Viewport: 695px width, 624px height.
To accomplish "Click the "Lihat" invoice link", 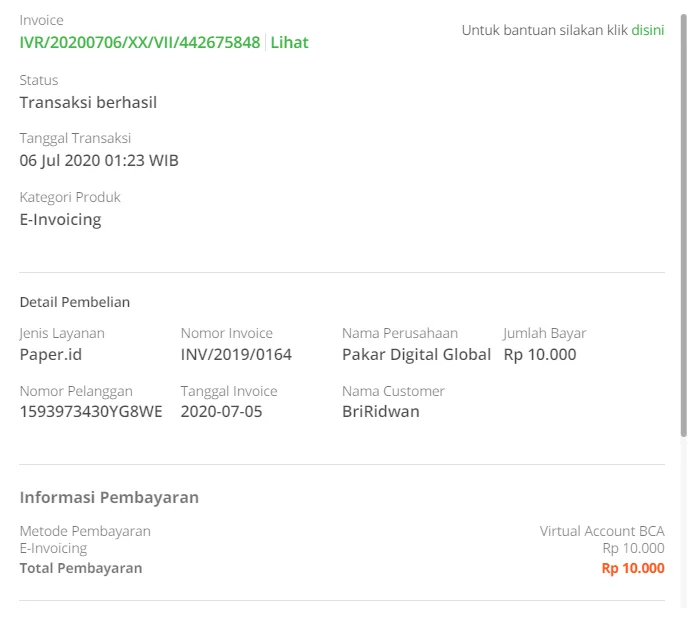I will coord(290,42).
